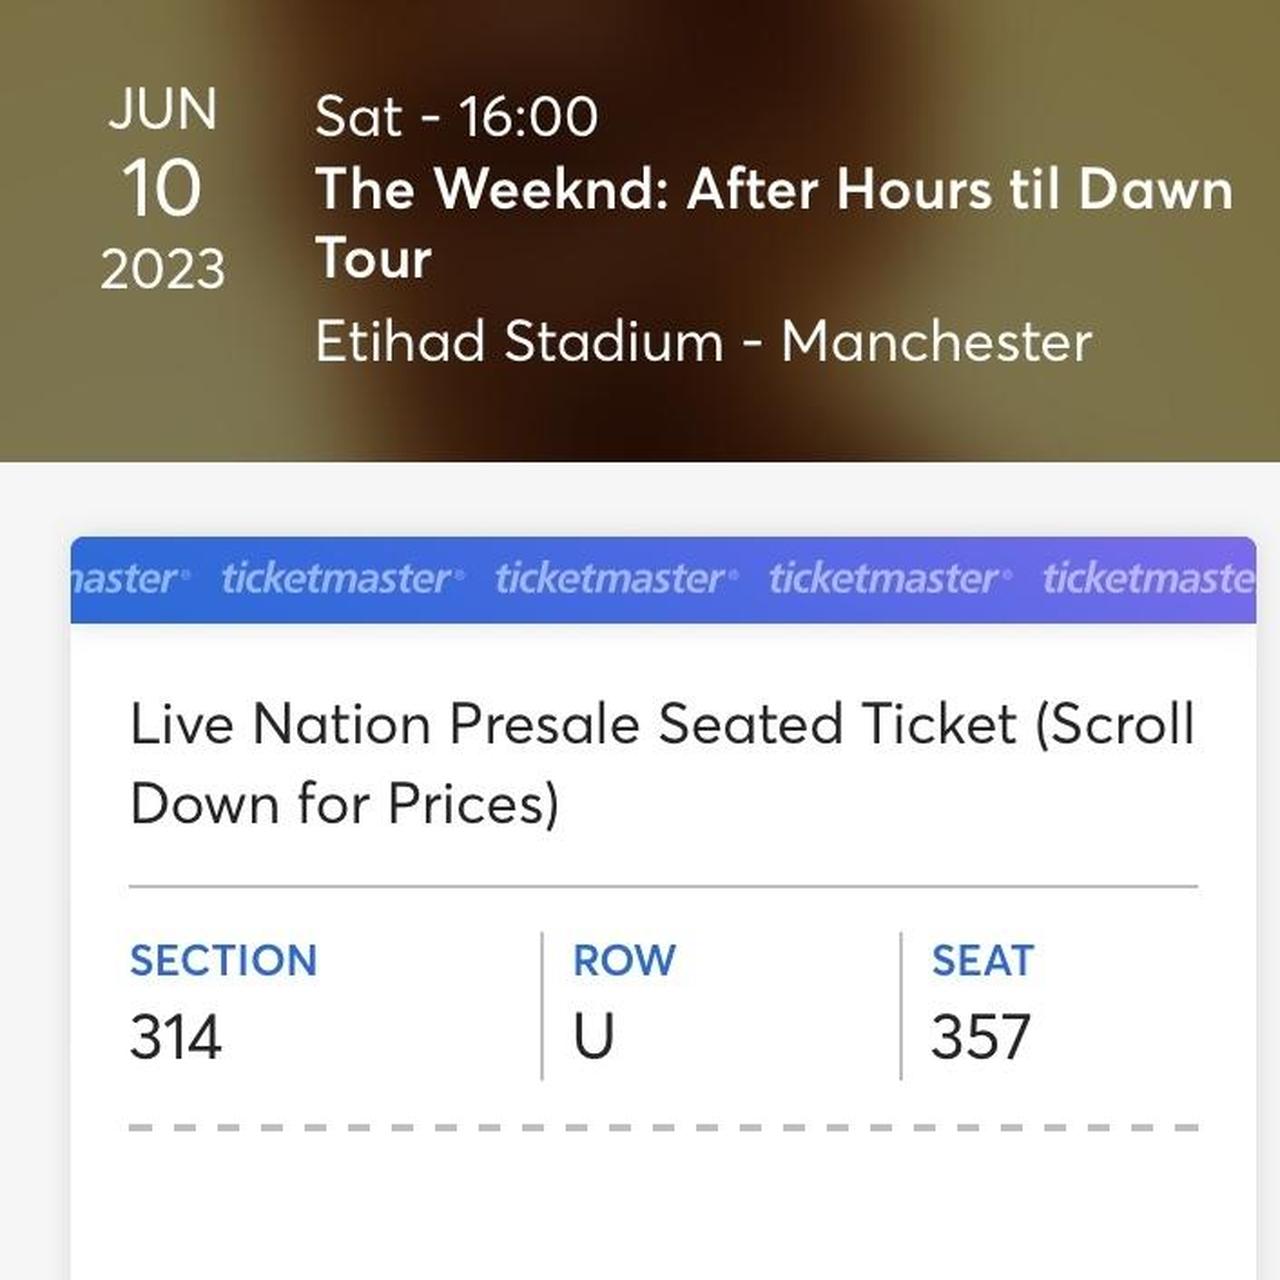Click the Live Nation Presale Seated Ticket title
The height and width of the screenshot is (1280, 1280).
click(660, 763)
